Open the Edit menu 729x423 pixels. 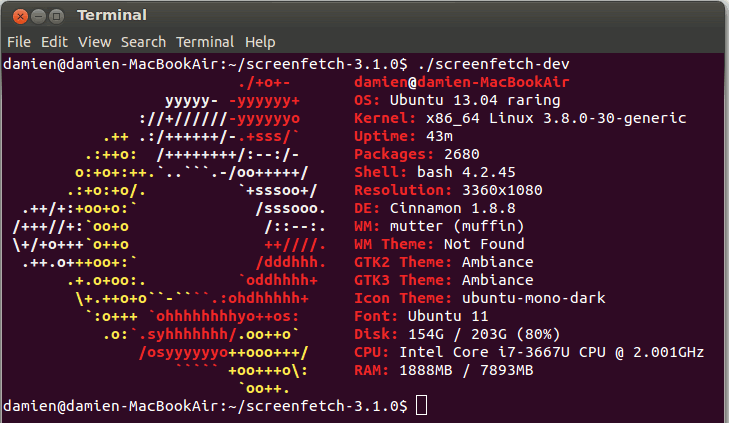54,42
